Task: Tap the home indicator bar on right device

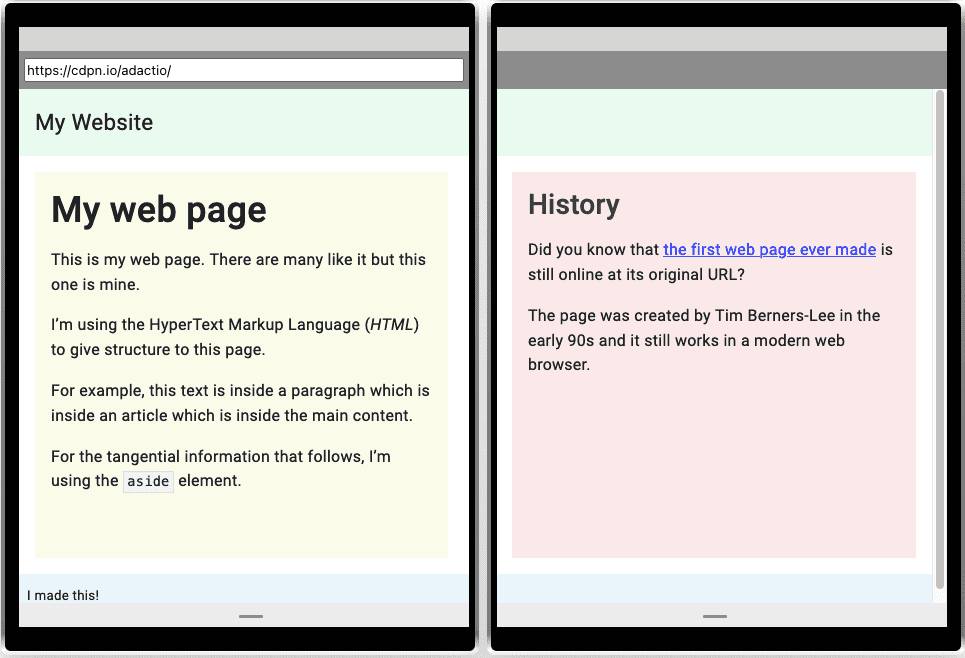Action: click(x=714, y=617)
